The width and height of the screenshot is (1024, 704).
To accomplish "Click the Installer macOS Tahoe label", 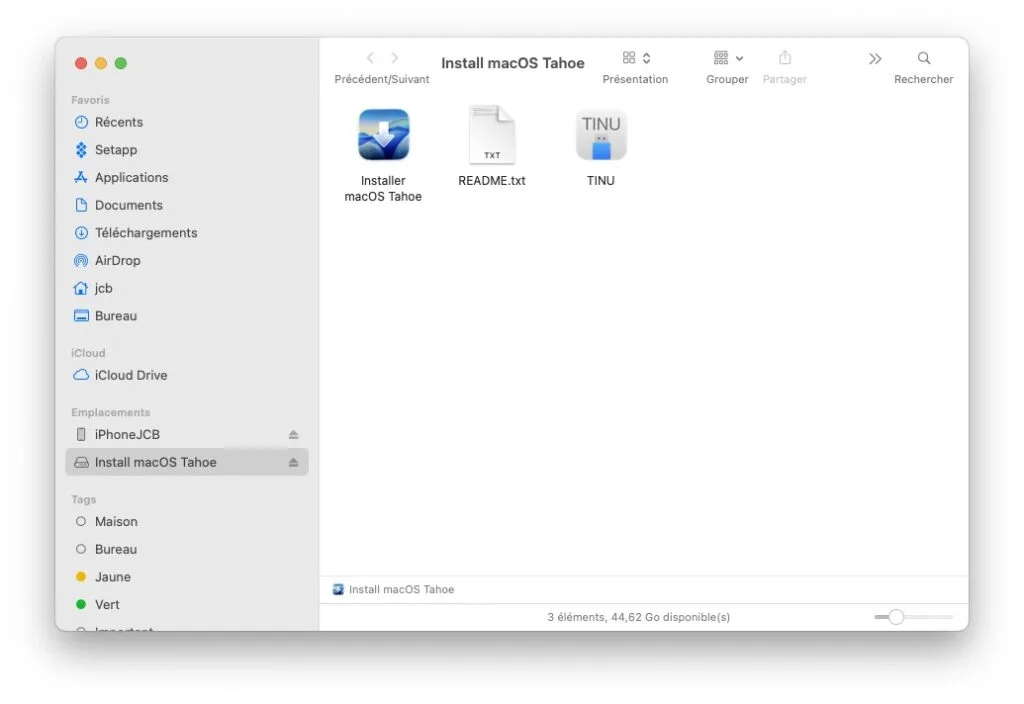I will (383, 188).
